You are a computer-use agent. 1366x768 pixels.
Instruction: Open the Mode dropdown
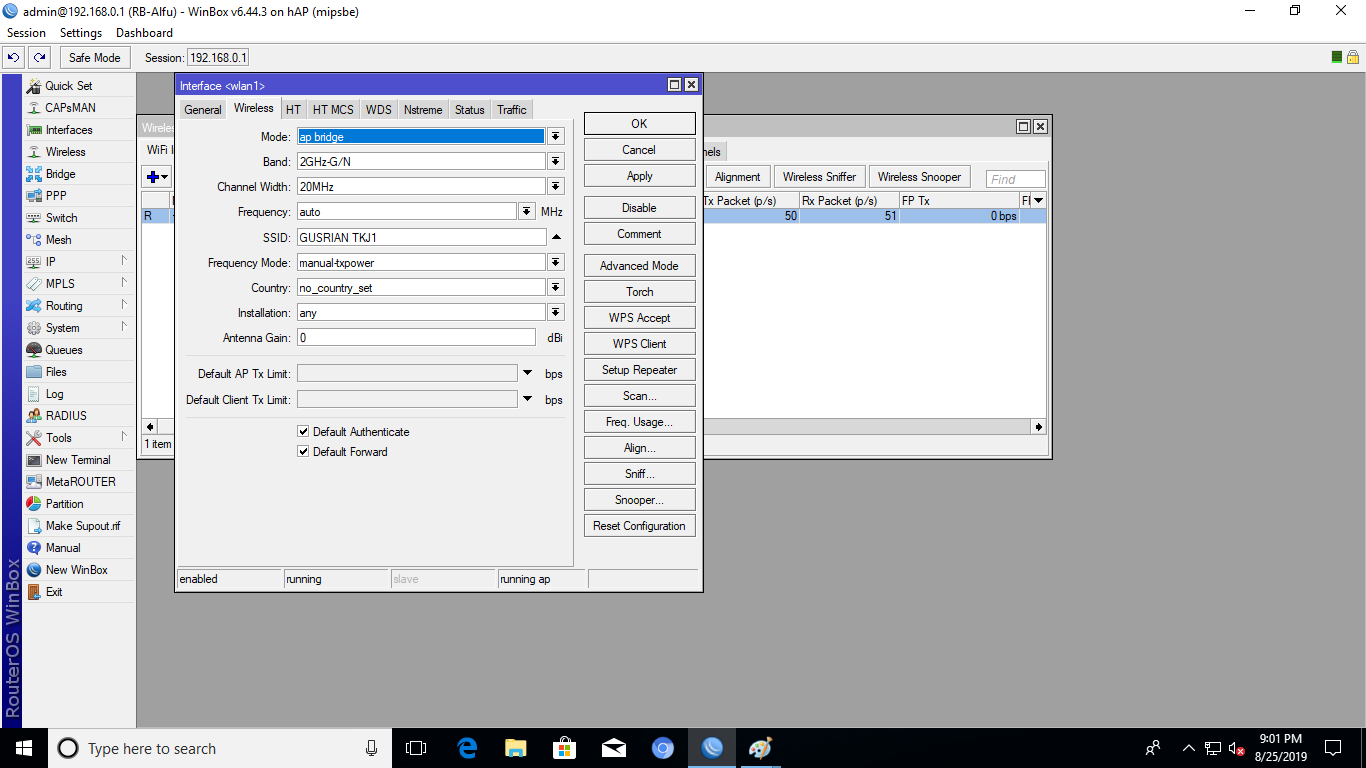click(556, 136)
